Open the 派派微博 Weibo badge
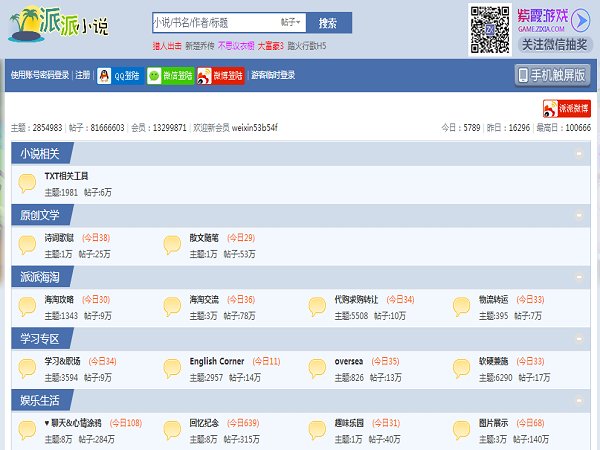 pyautogui.click(x=566, y=108)
